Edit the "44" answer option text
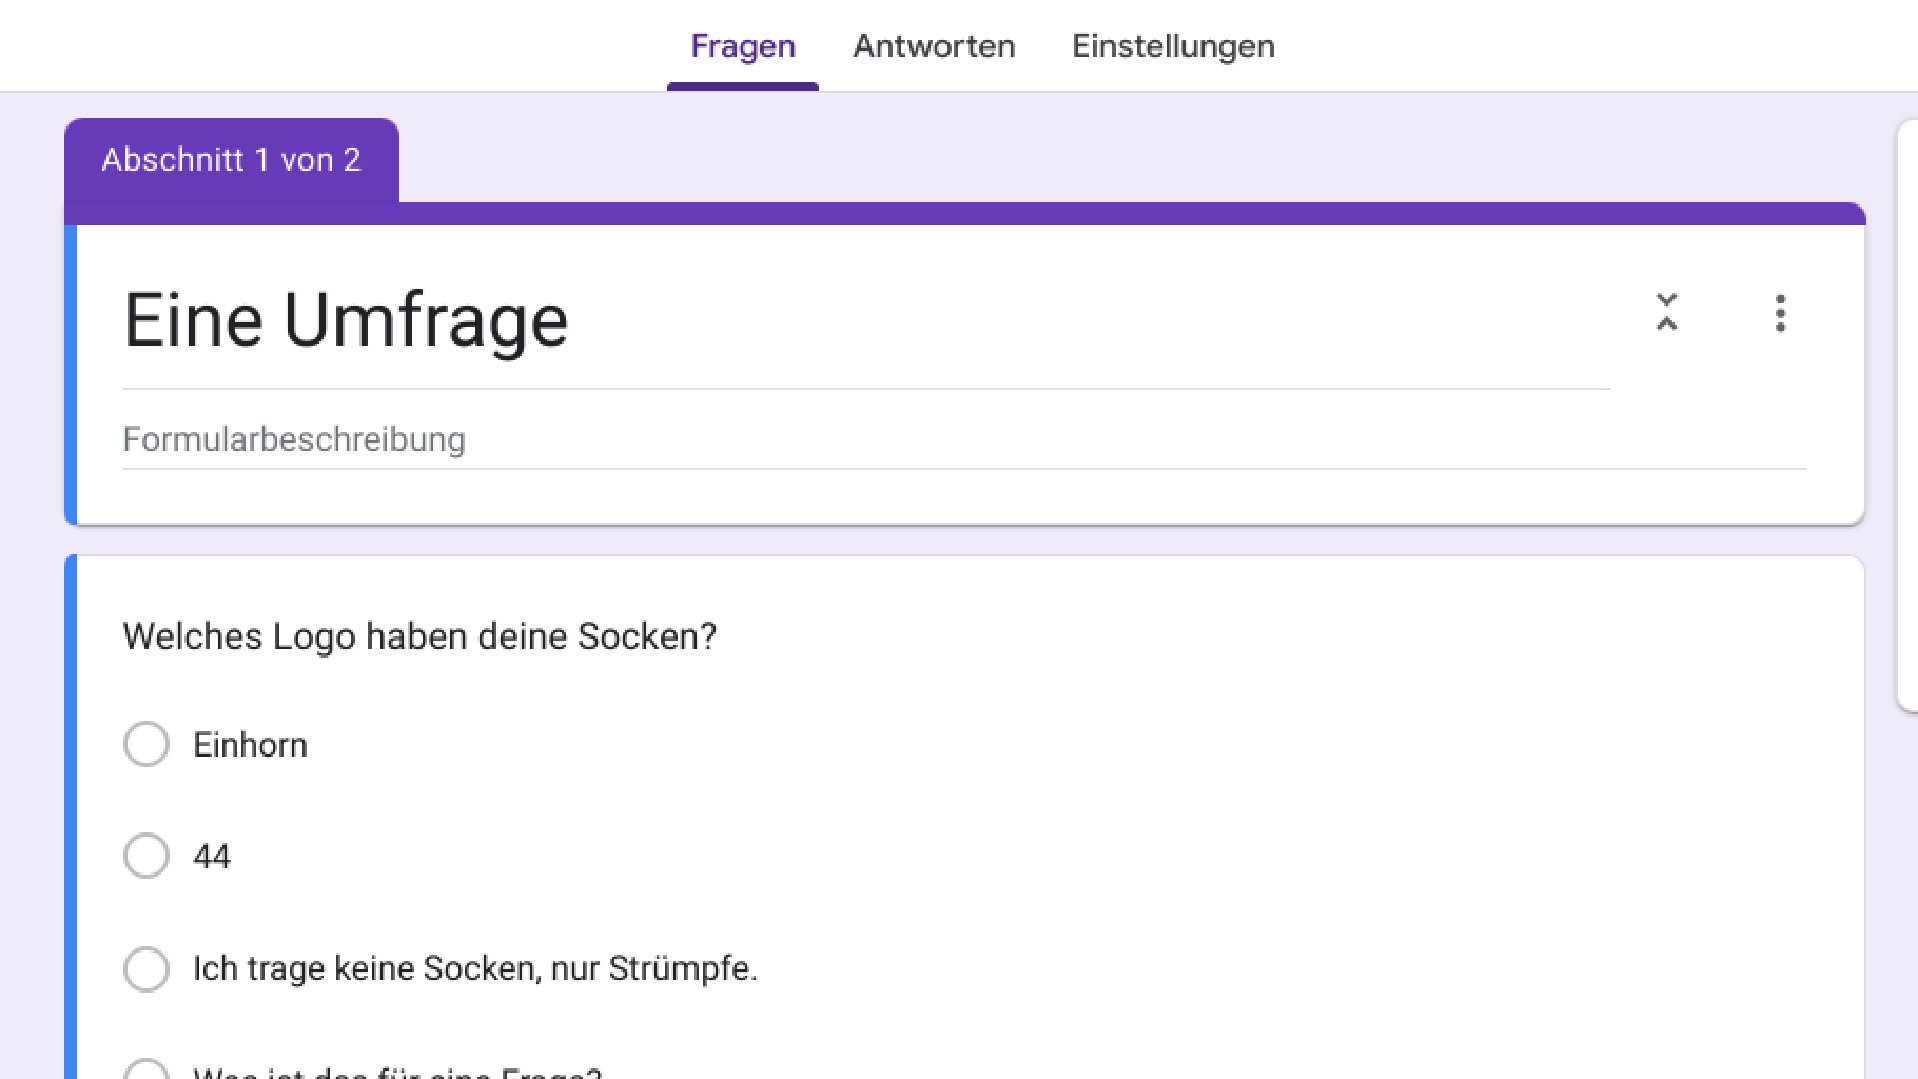Image resolution: width=1918 pixels, height=1079 pixels. click(x=212, y=856)
